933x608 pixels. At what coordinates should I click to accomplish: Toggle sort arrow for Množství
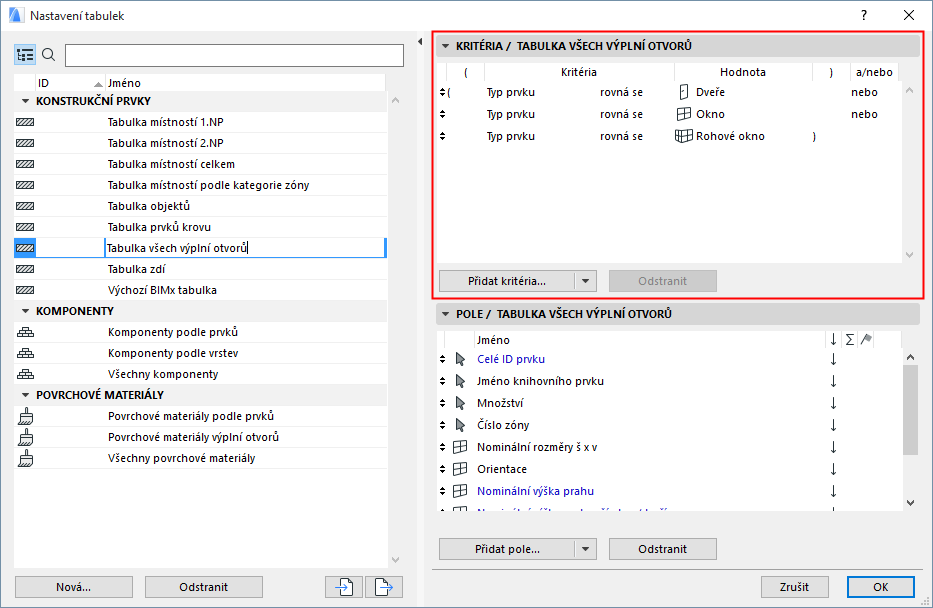pyautogui.click(x=833, y=403)
